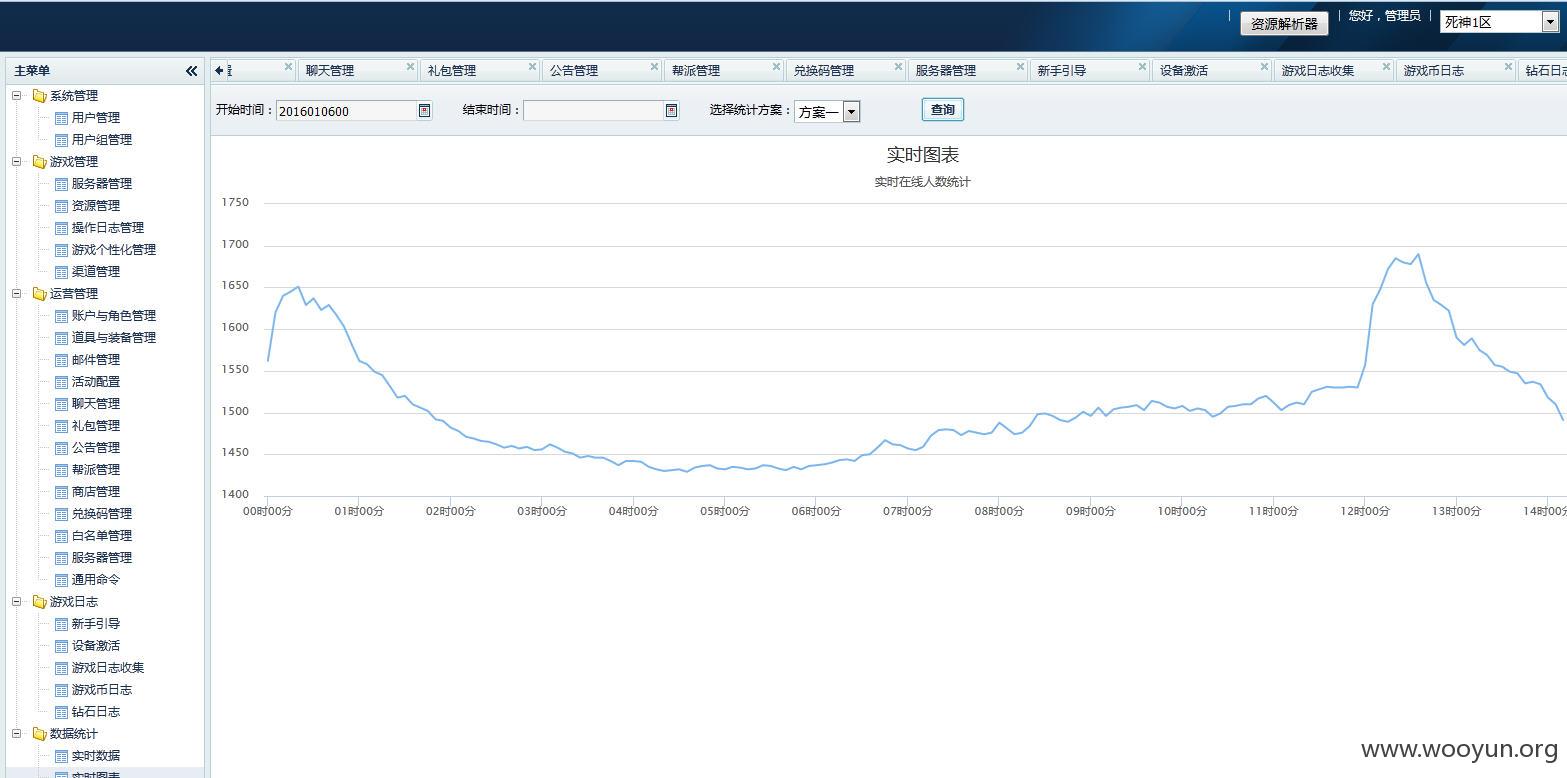The width and height of the screenshot is (1567, 778).
Task: Collapse the 系统管理 tree node
Action: [x=17, y=96]
